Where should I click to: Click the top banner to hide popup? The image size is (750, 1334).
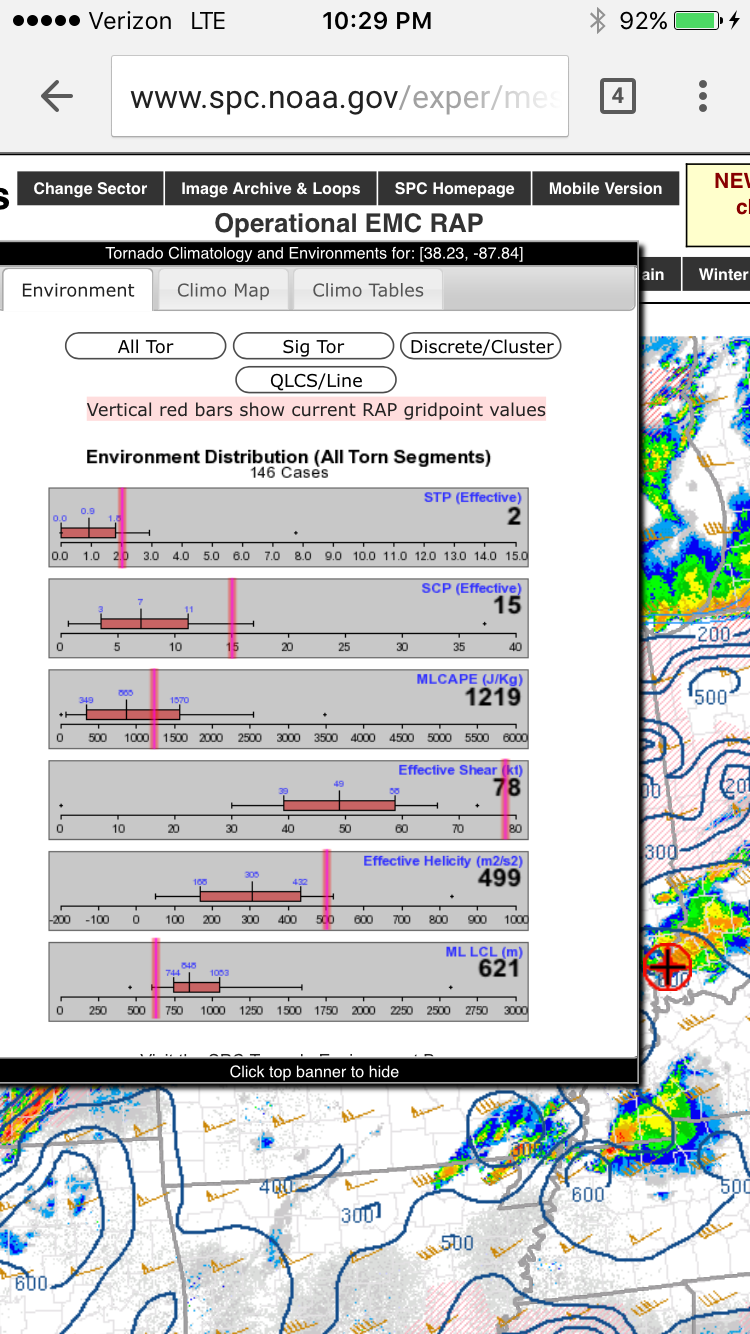click(x=316, y=253)
